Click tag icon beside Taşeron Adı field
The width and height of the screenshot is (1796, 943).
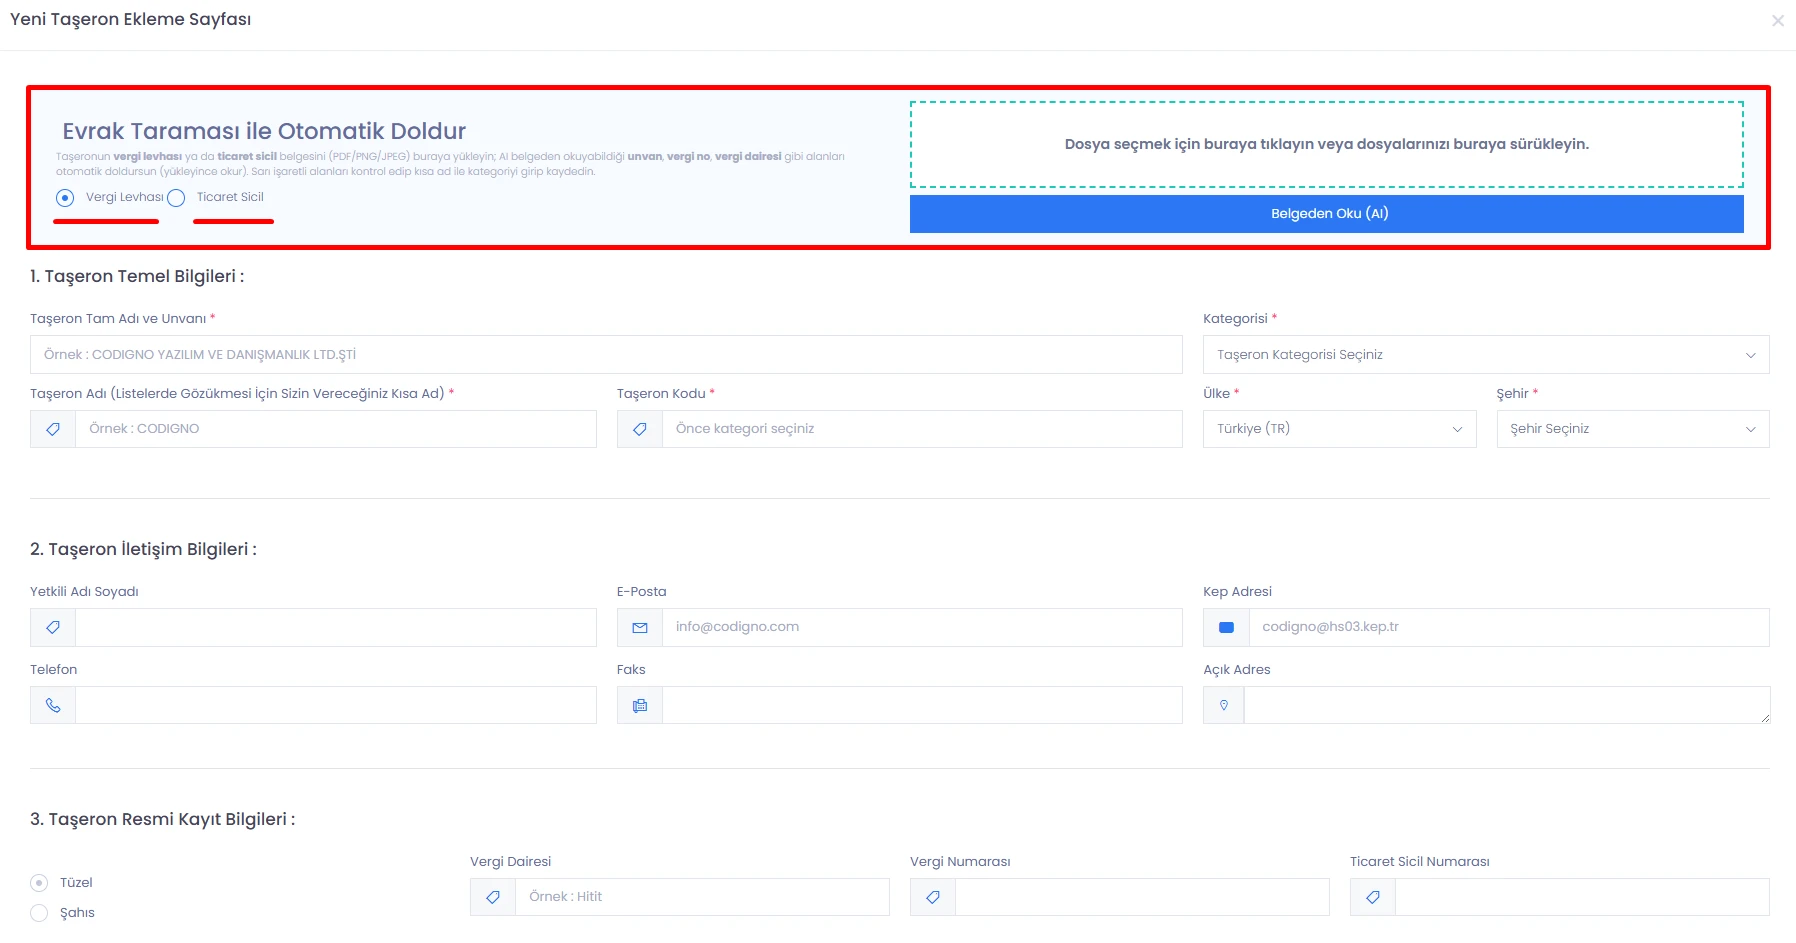tap(53, 429)
